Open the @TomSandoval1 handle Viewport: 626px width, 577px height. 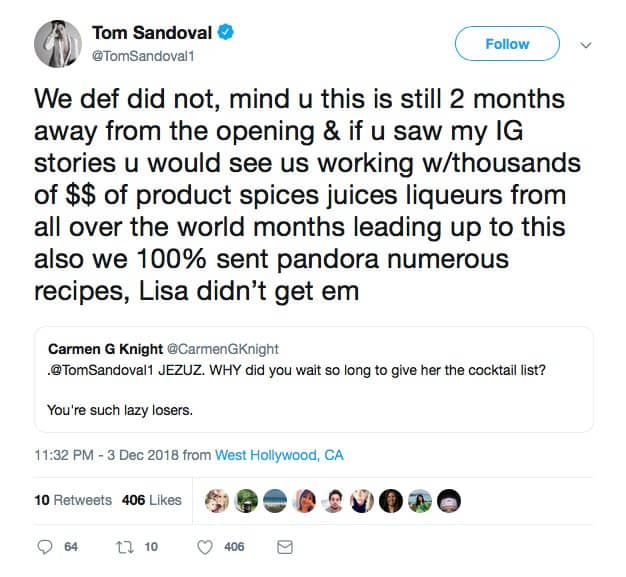[143, 56]
